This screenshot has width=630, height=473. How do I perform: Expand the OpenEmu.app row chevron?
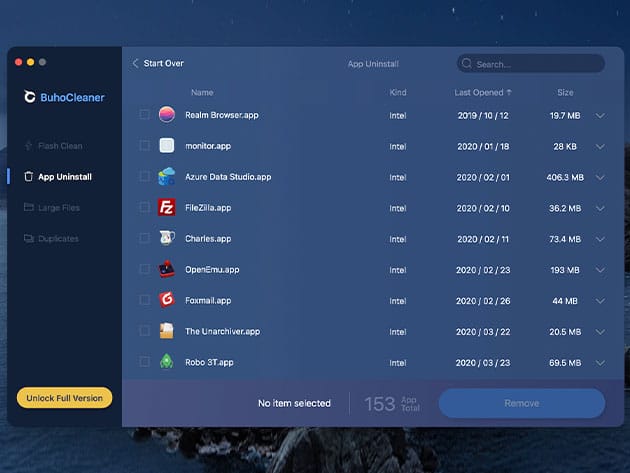pyautogui.click(x=600, y=270)
